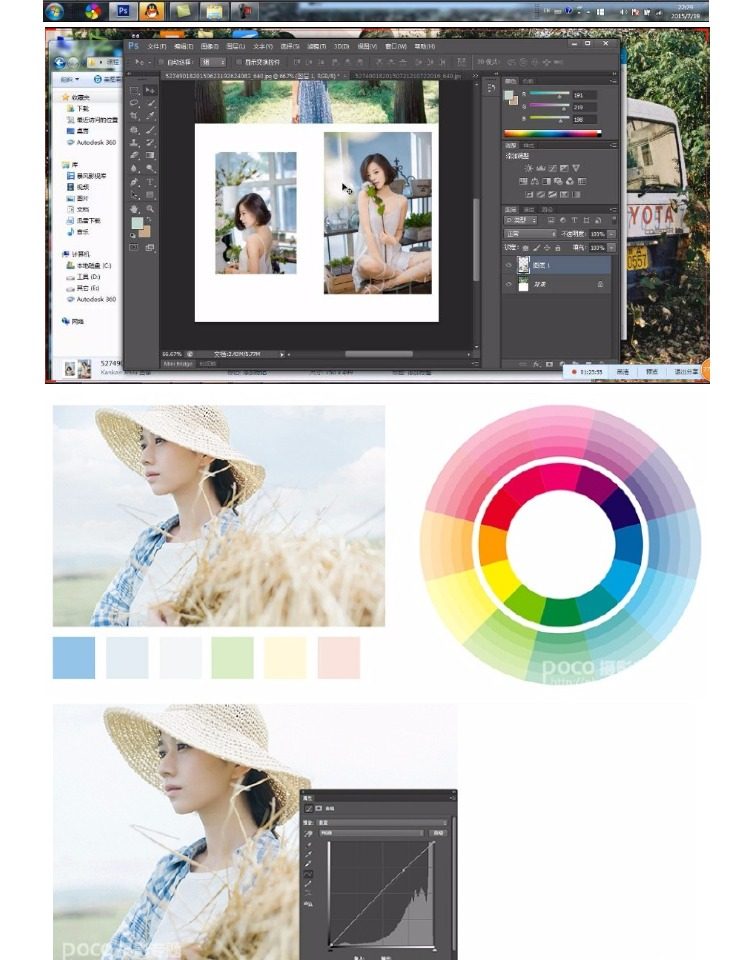750x960 pixels.
Task: Select the Rectangular Marquee tool
Action: coord(135,91)
